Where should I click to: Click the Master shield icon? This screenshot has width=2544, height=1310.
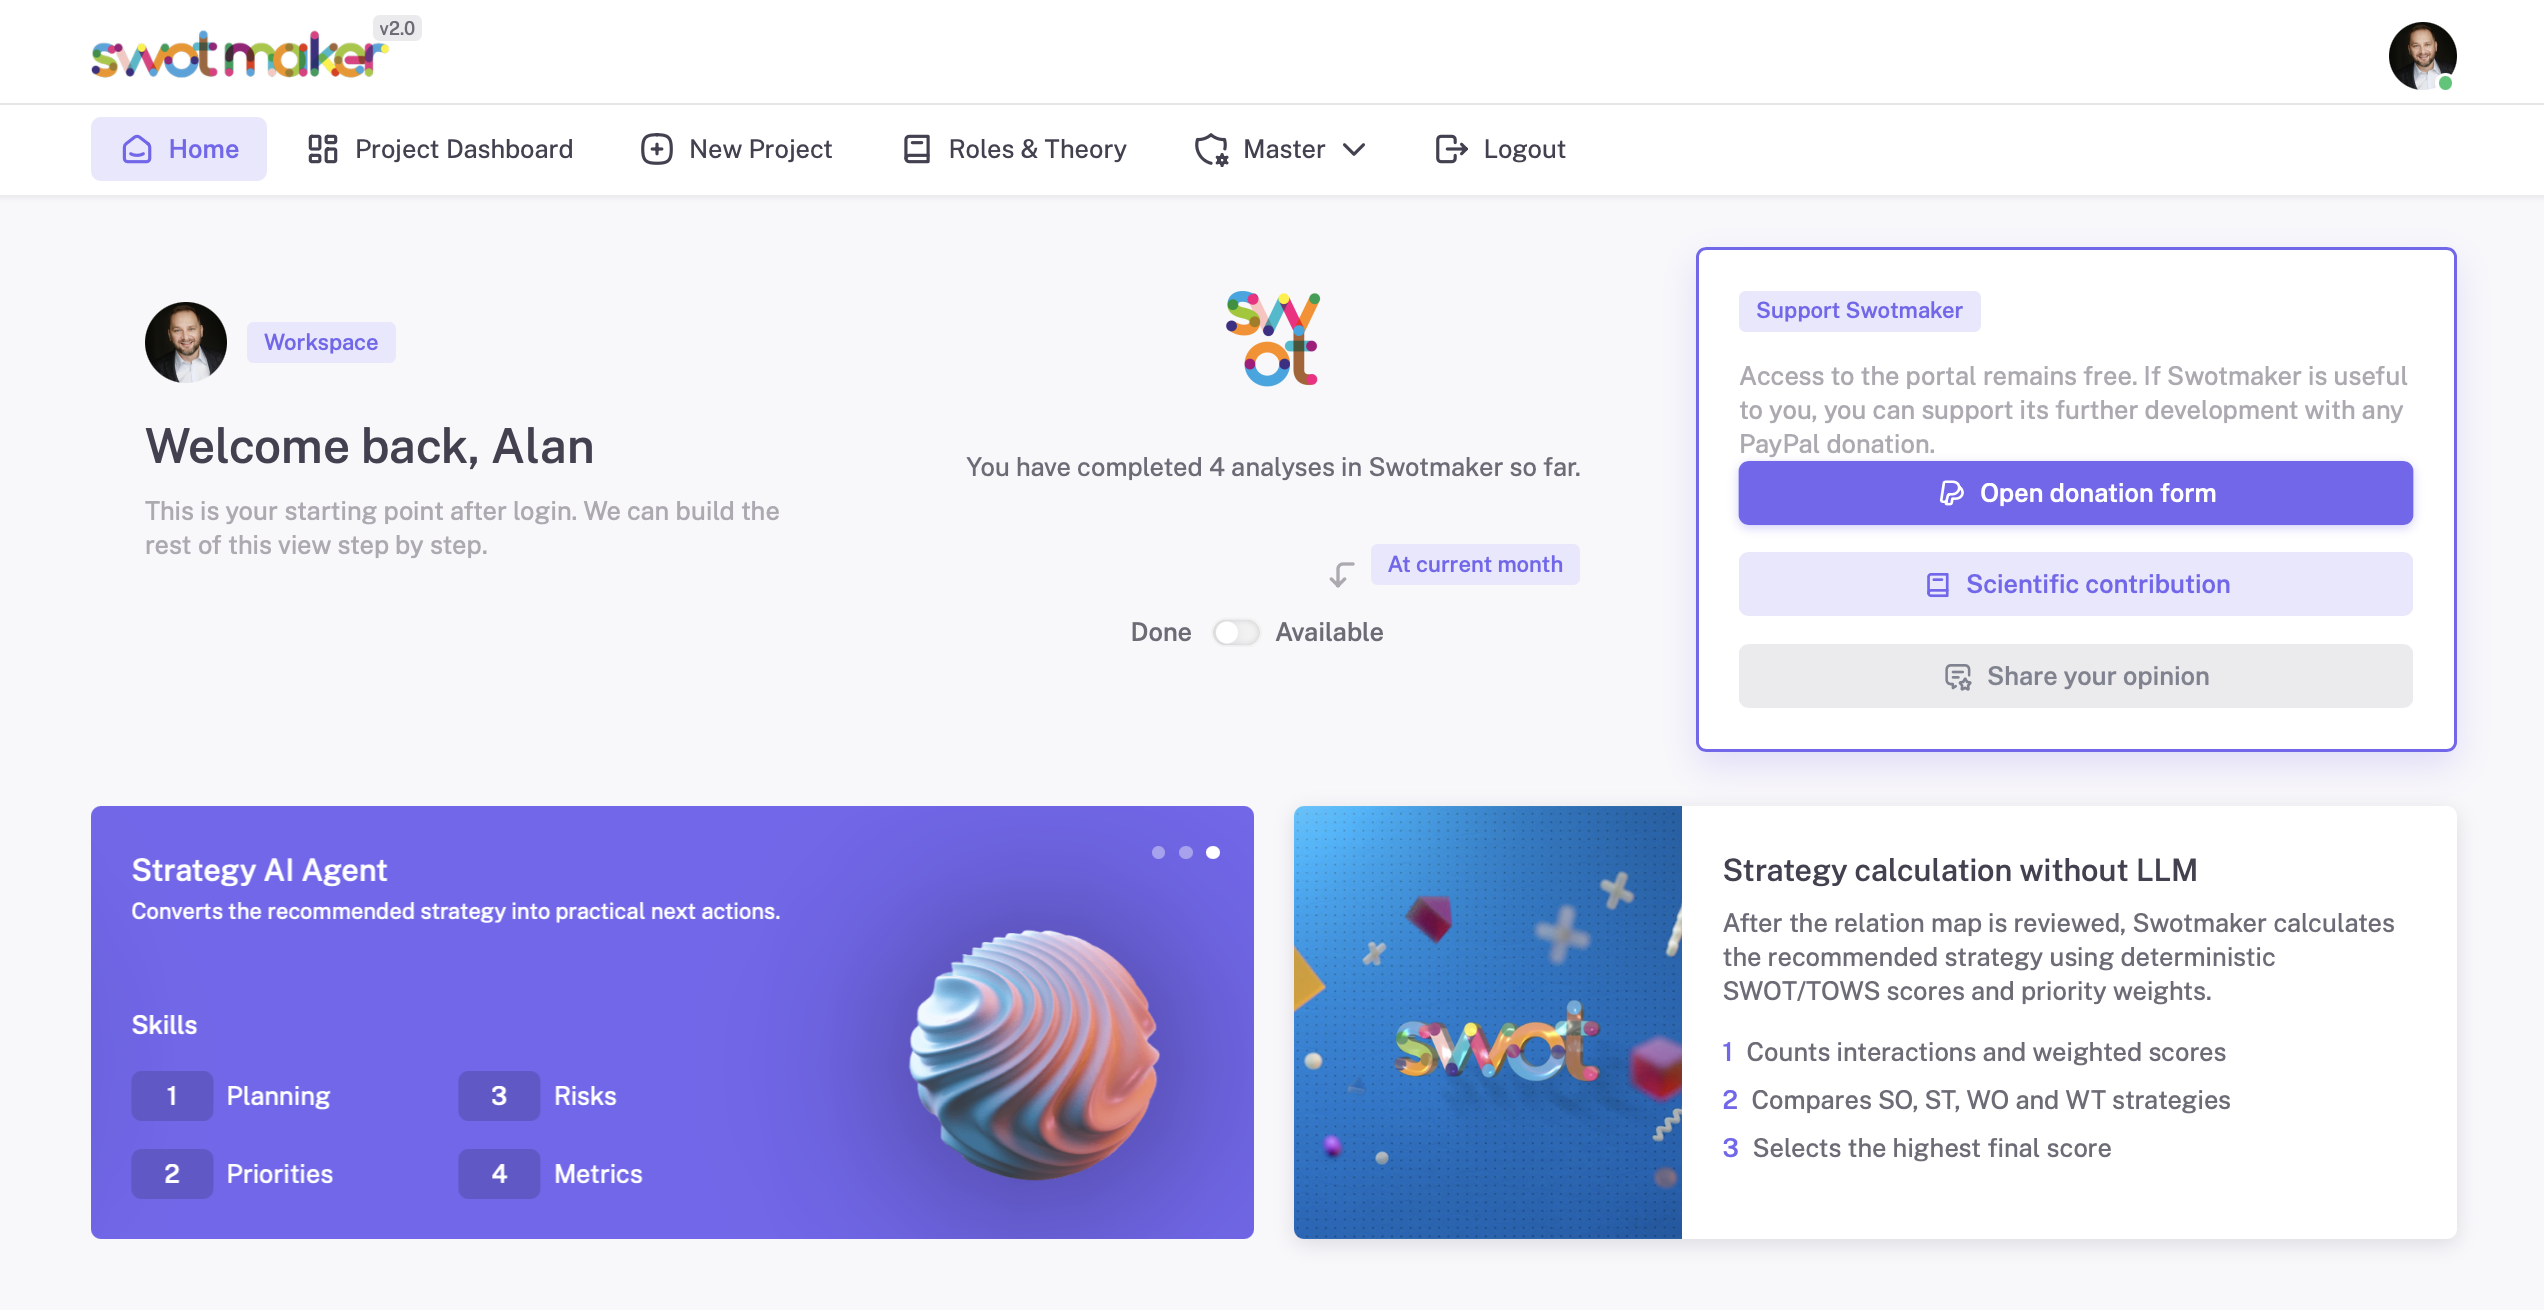1211,149
